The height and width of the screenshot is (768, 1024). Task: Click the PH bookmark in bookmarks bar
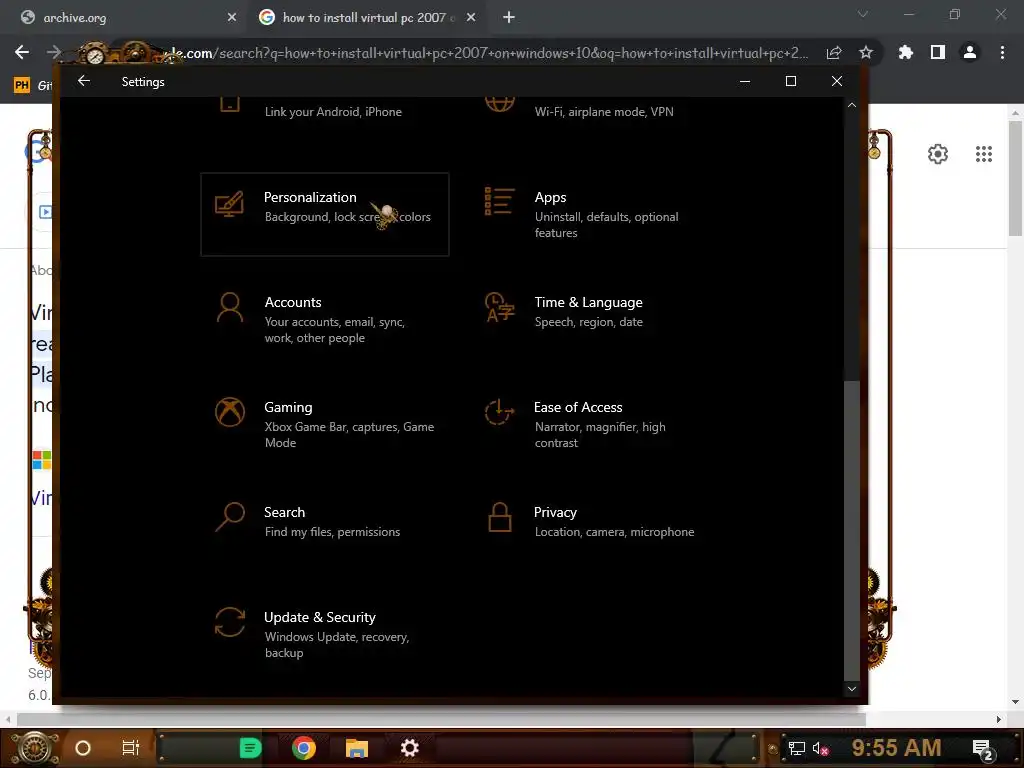(x=22, y=85)
